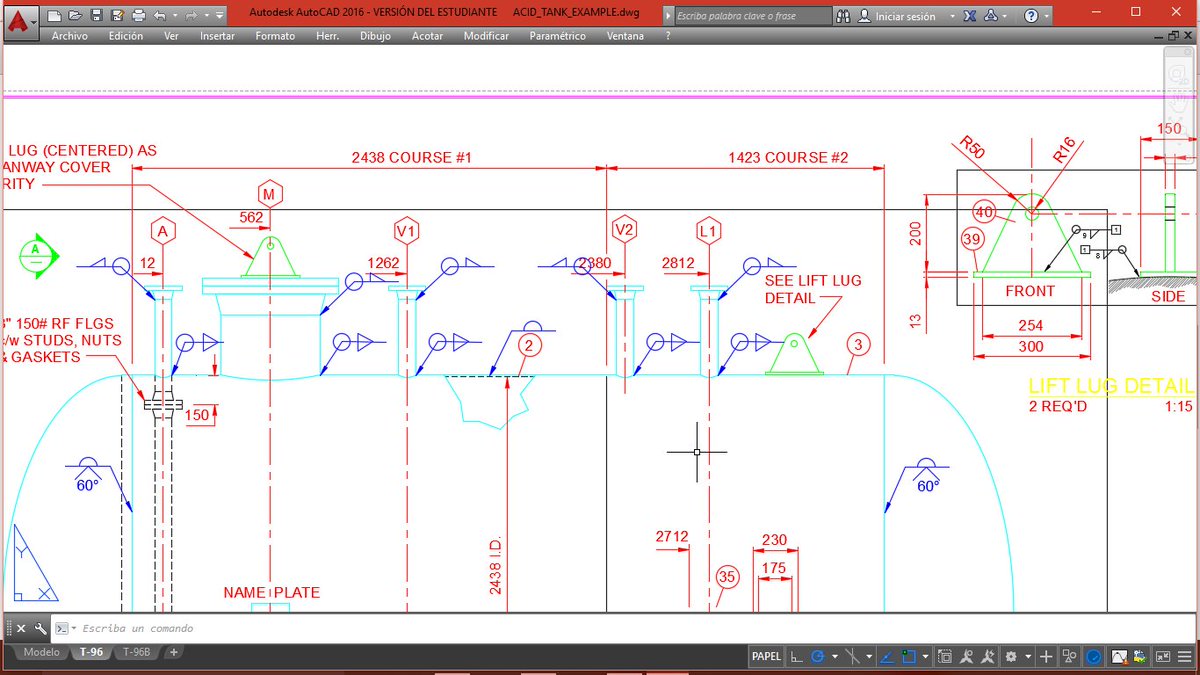Open the question mark help menu
This screenshot has height=675, width=1200.
point(667,36)
